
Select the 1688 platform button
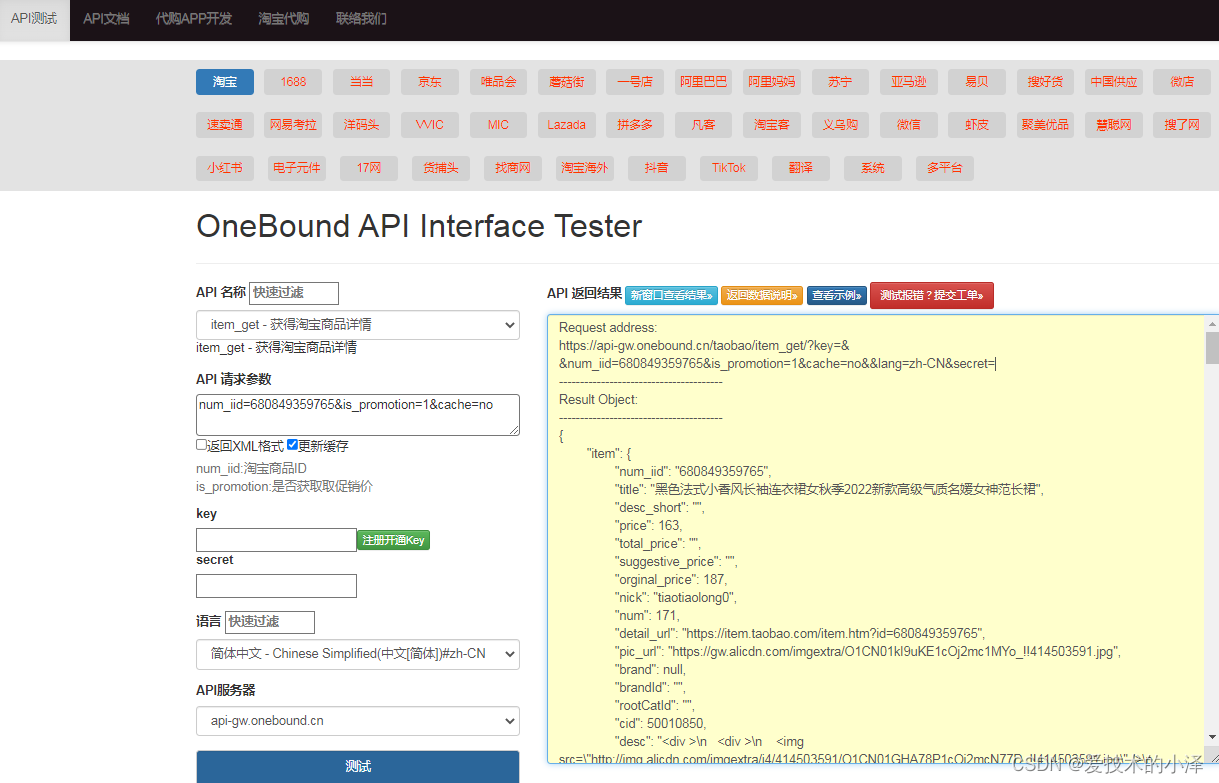293,82
